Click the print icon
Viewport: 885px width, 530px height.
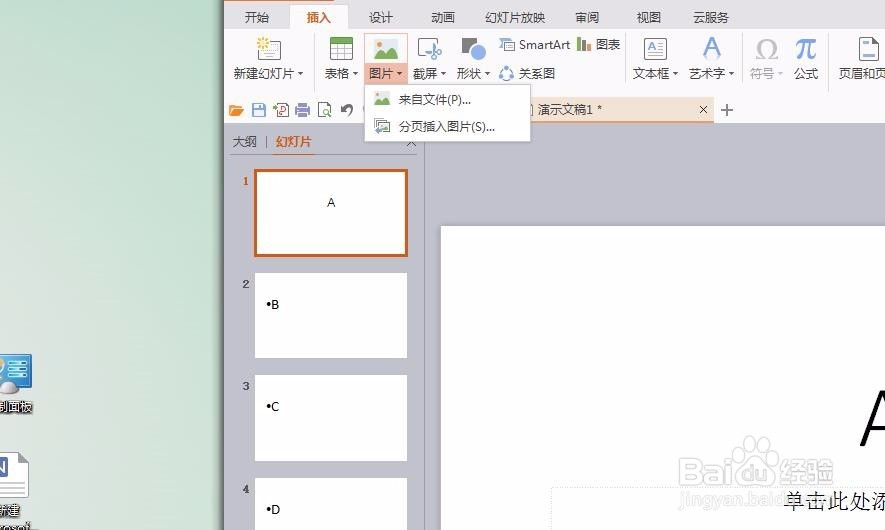[303, 110]
